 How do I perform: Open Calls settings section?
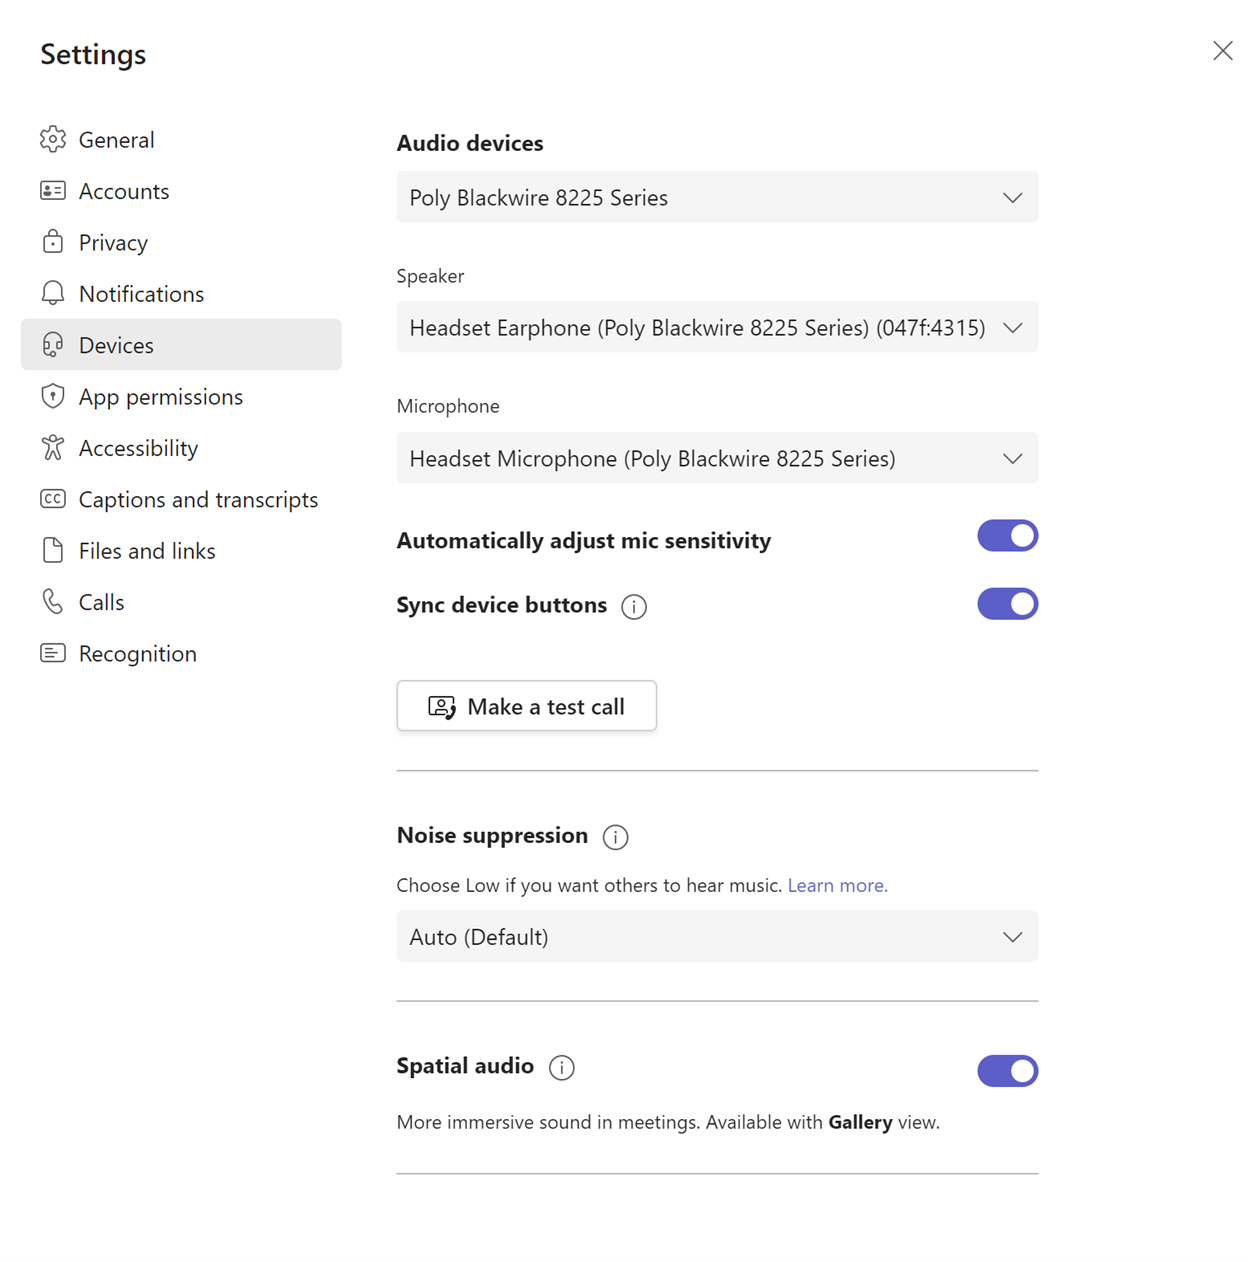click(181, 601)
